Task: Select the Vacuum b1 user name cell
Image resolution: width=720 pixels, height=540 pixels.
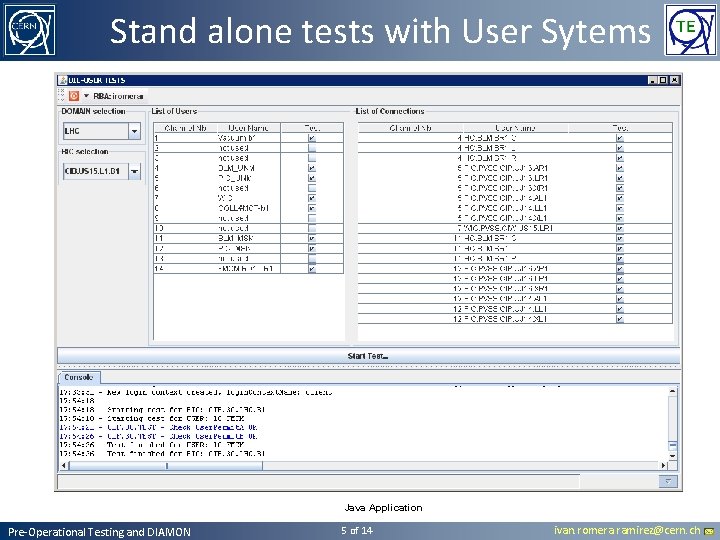Action: tap(248, 138)
